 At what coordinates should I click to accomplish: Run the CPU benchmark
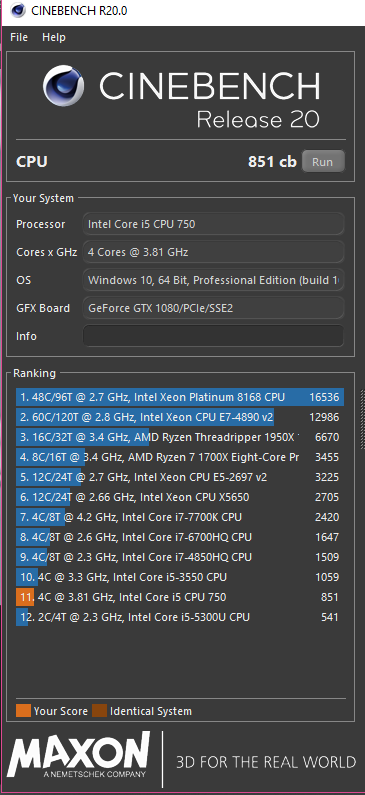tap(323, 162)
